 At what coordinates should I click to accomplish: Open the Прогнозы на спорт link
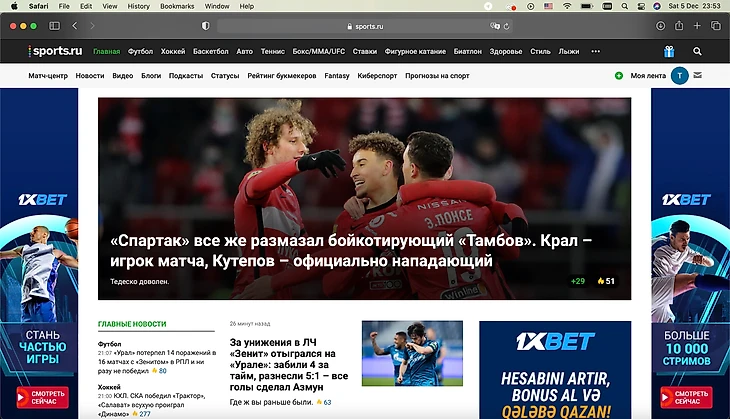tap(437, 75)
